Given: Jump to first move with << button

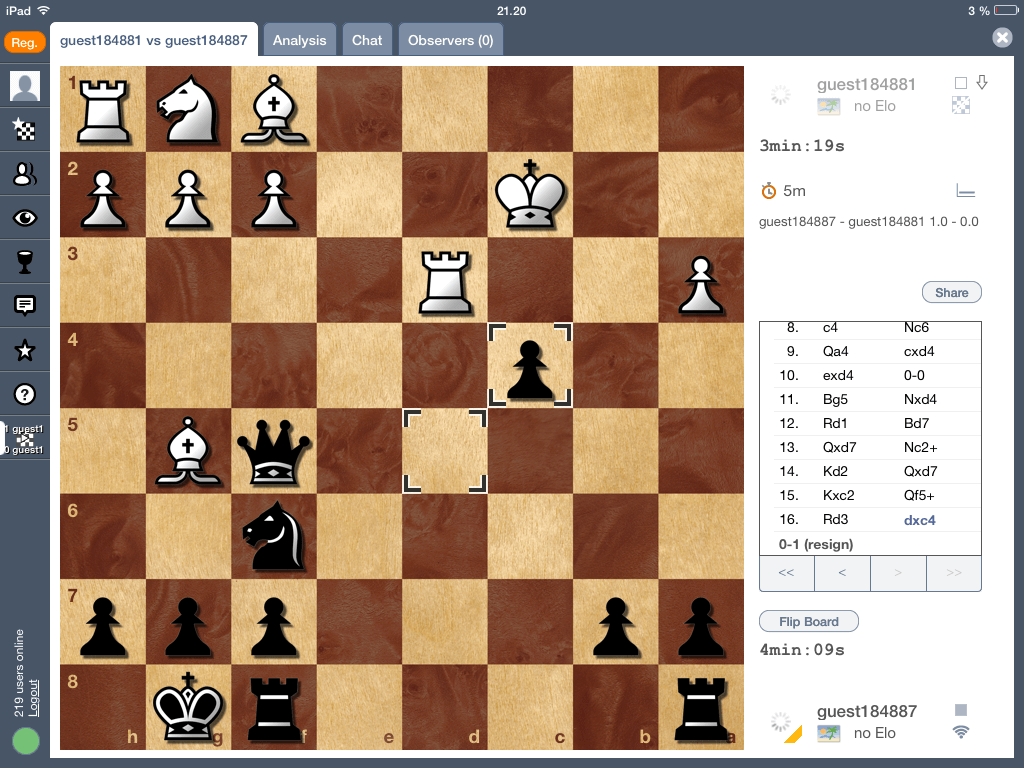Looking at the screenshot, I should click(x=786, y=573).
